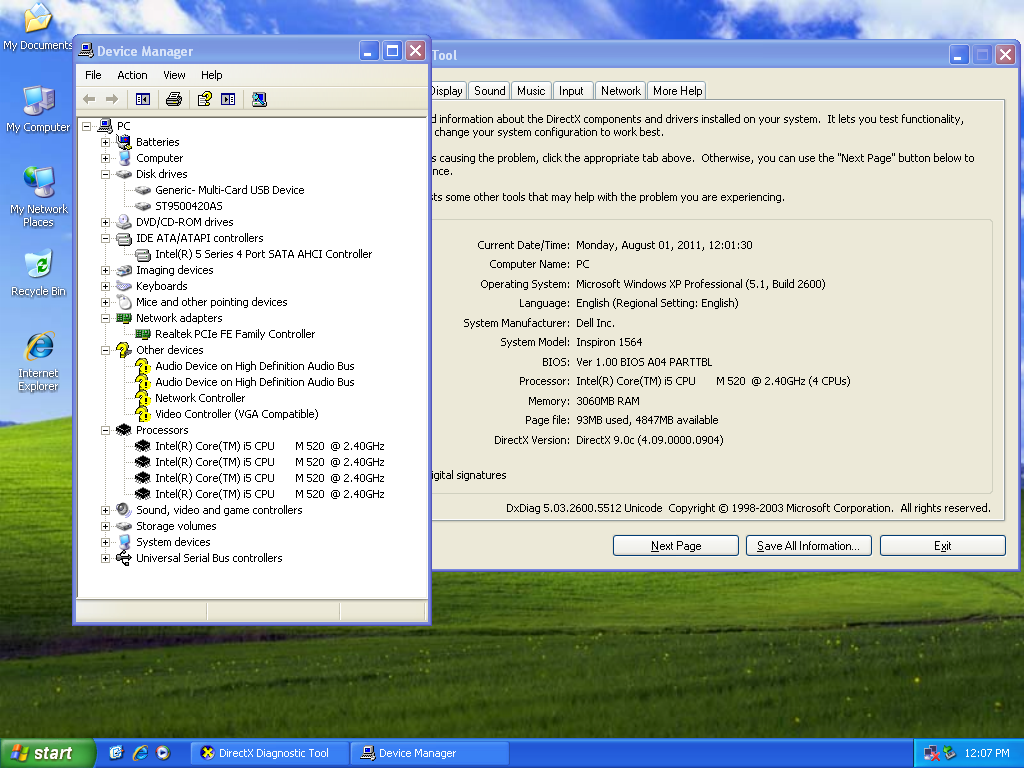The height and width of the screenshot is (768, 1024).
Task: Collapse the Processors category
Action: [x=105, y=430]
